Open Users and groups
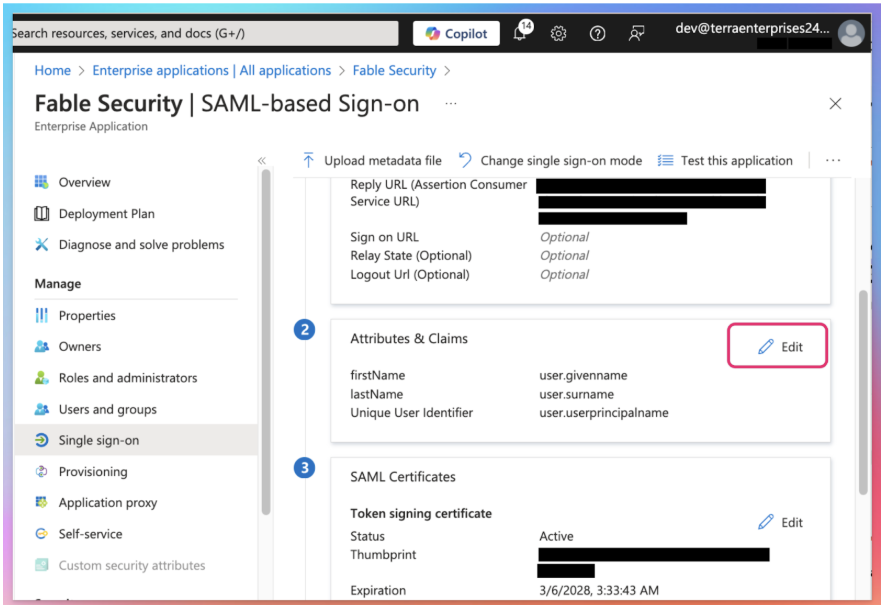 click(107, 409)
